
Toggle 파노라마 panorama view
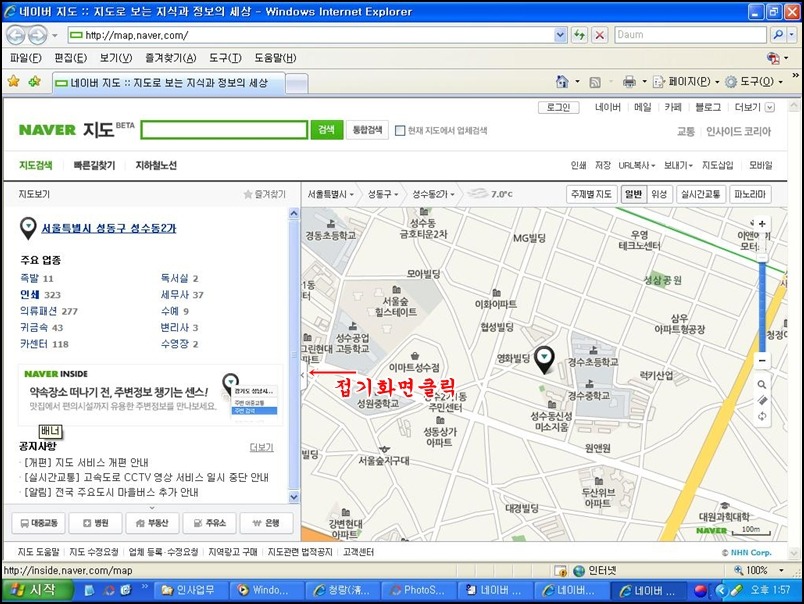pyautogui.click(x=750, y=194)
